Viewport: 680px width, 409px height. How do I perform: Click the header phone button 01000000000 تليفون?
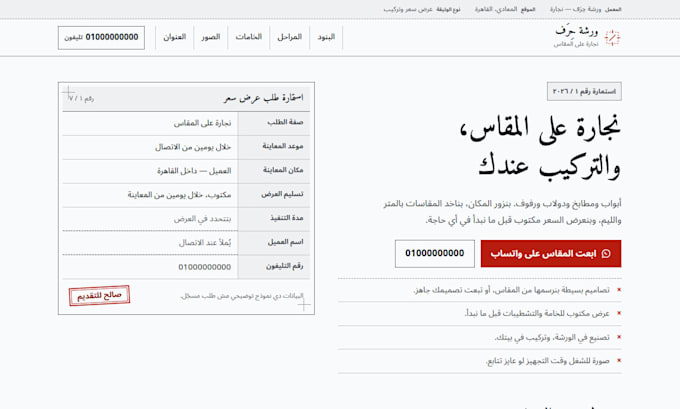click(x=101, y=37)
